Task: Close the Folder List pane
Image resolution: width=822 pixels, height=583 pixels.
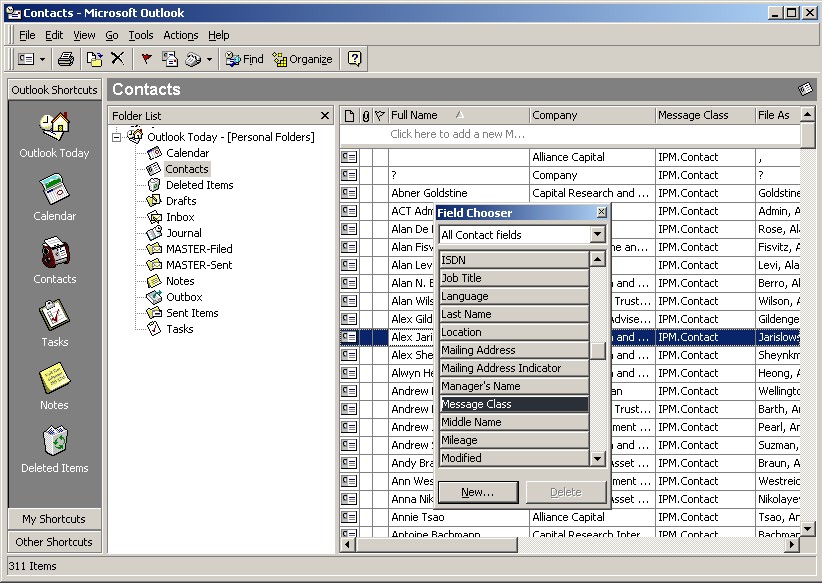Action: (325, 115)
